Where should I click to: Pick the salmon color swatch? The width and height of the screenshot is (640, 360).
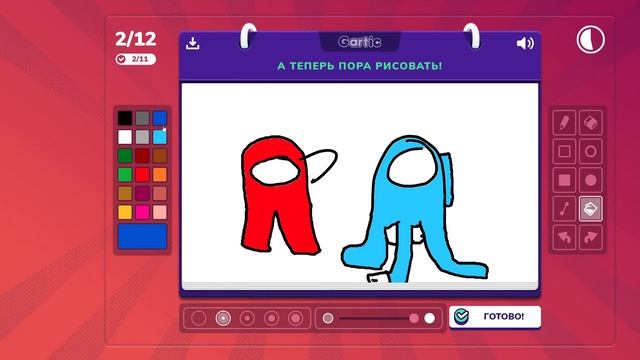[160, 193]
